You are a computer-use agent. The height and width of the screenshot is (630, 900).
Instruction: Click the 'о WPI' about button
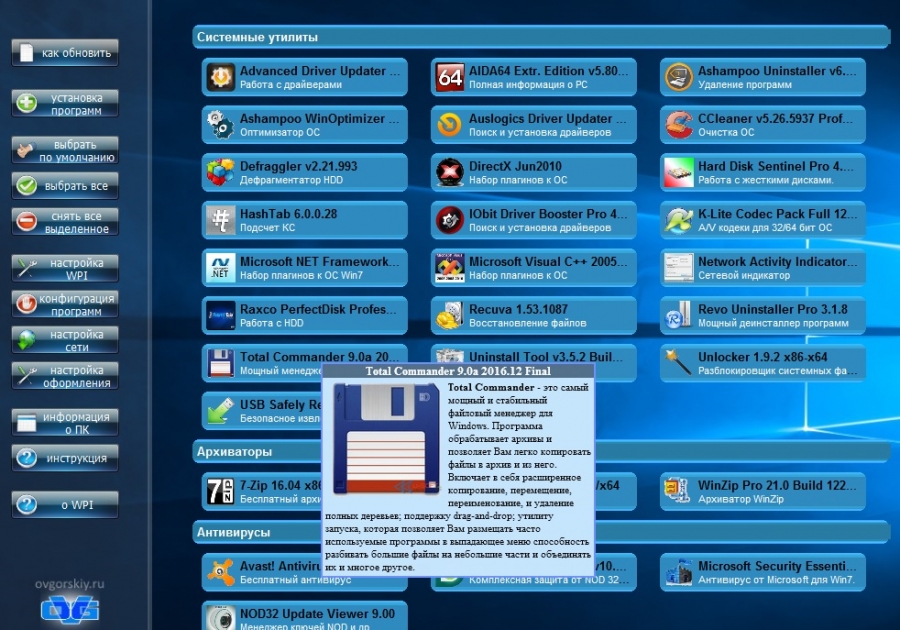[x=65, y=505]
